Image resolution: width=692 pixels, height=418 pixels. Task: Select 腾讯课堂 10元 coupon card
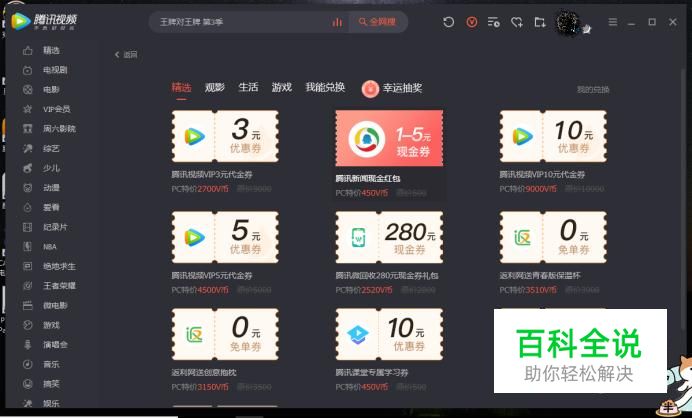389,334
